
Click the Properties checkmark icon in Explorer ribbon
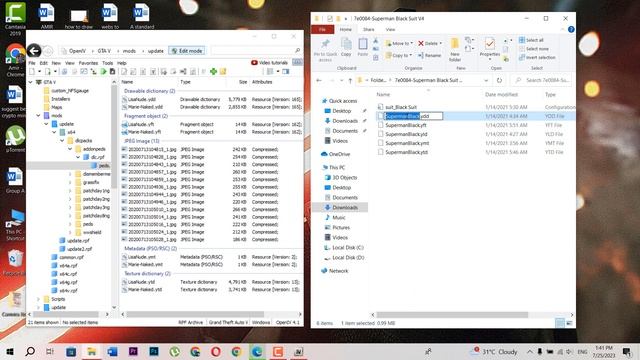coord(489,44)
